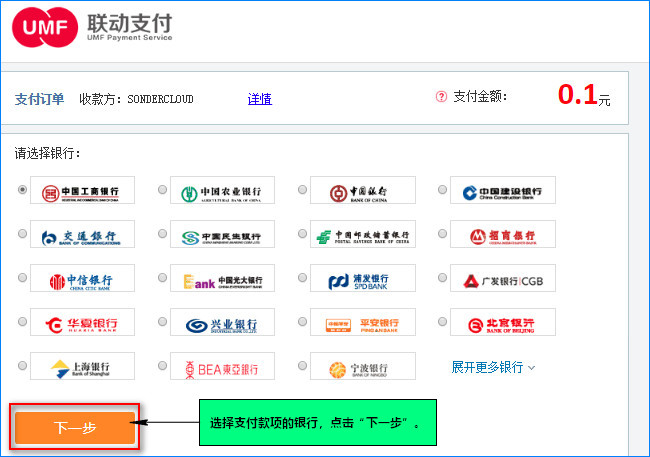Select the radio button for 交通银行
Screen dimensions: 650x457
(22, 233)
